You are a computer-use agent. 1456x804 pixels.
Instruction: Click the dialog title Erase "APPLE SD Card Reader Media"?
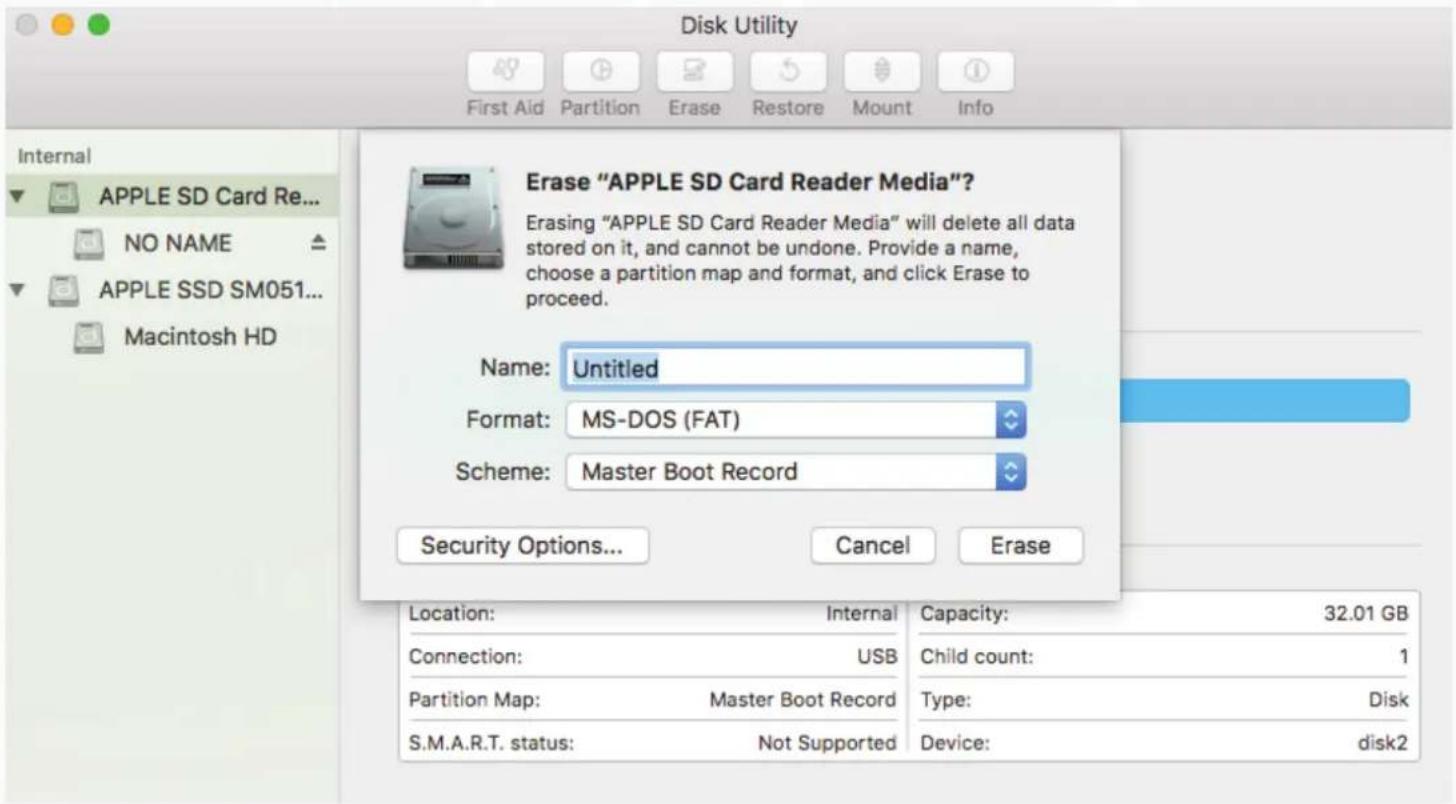point(750,184)
